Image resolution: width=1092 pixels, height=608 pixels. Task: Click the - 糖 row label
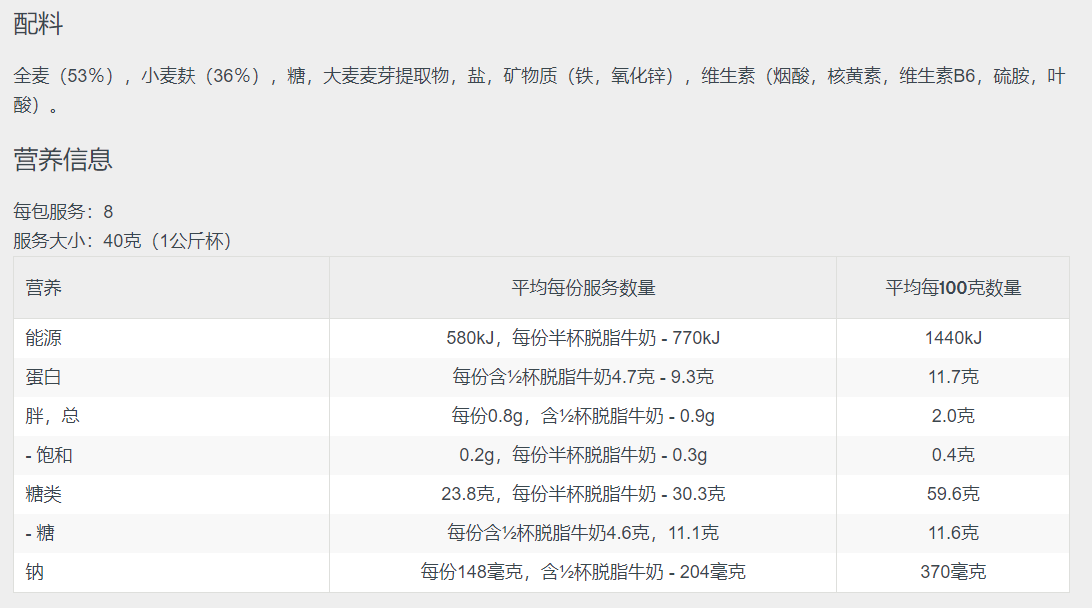[x=40, y=533]
